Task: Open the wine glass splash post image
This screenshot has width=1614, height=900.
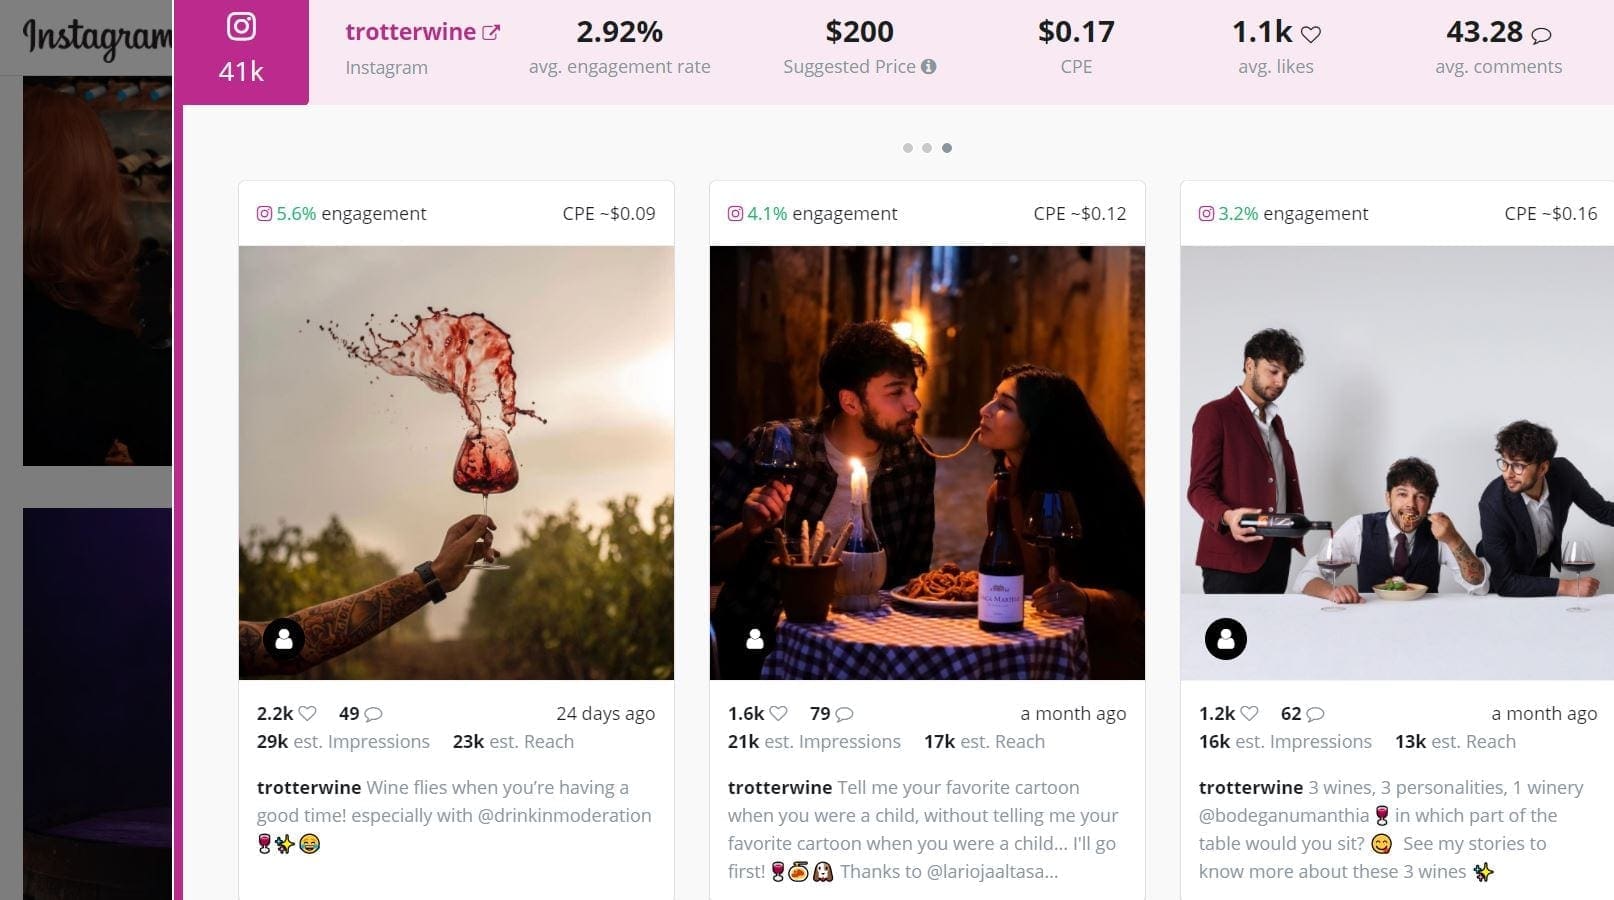Action: tap(456, 463)
